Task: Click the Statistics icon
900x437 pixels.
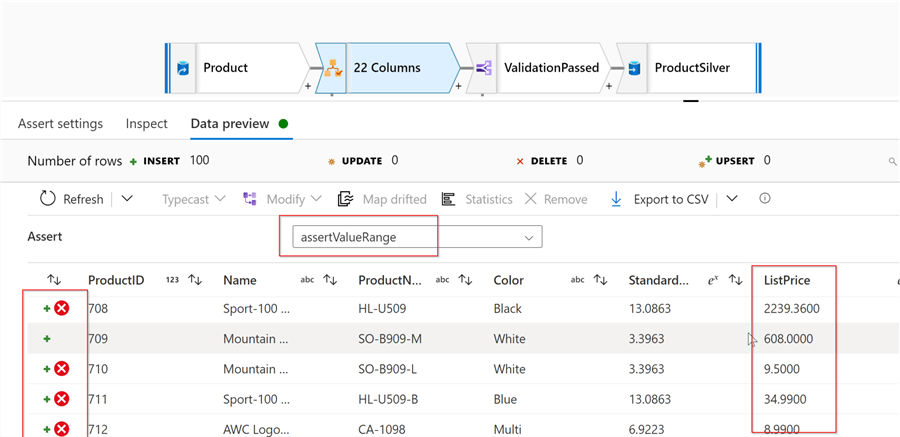Action: [448, 199]
